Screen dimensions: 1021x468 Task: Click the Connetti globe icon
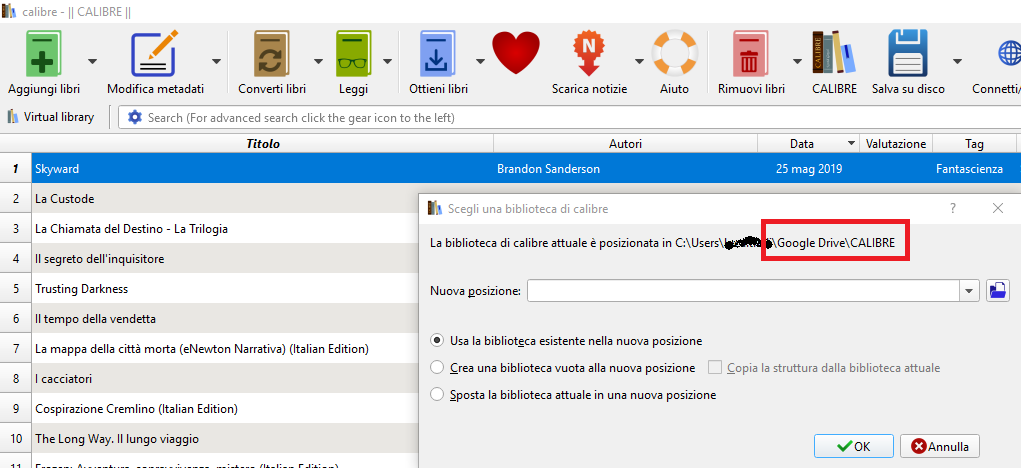[x=1009, y=53]
